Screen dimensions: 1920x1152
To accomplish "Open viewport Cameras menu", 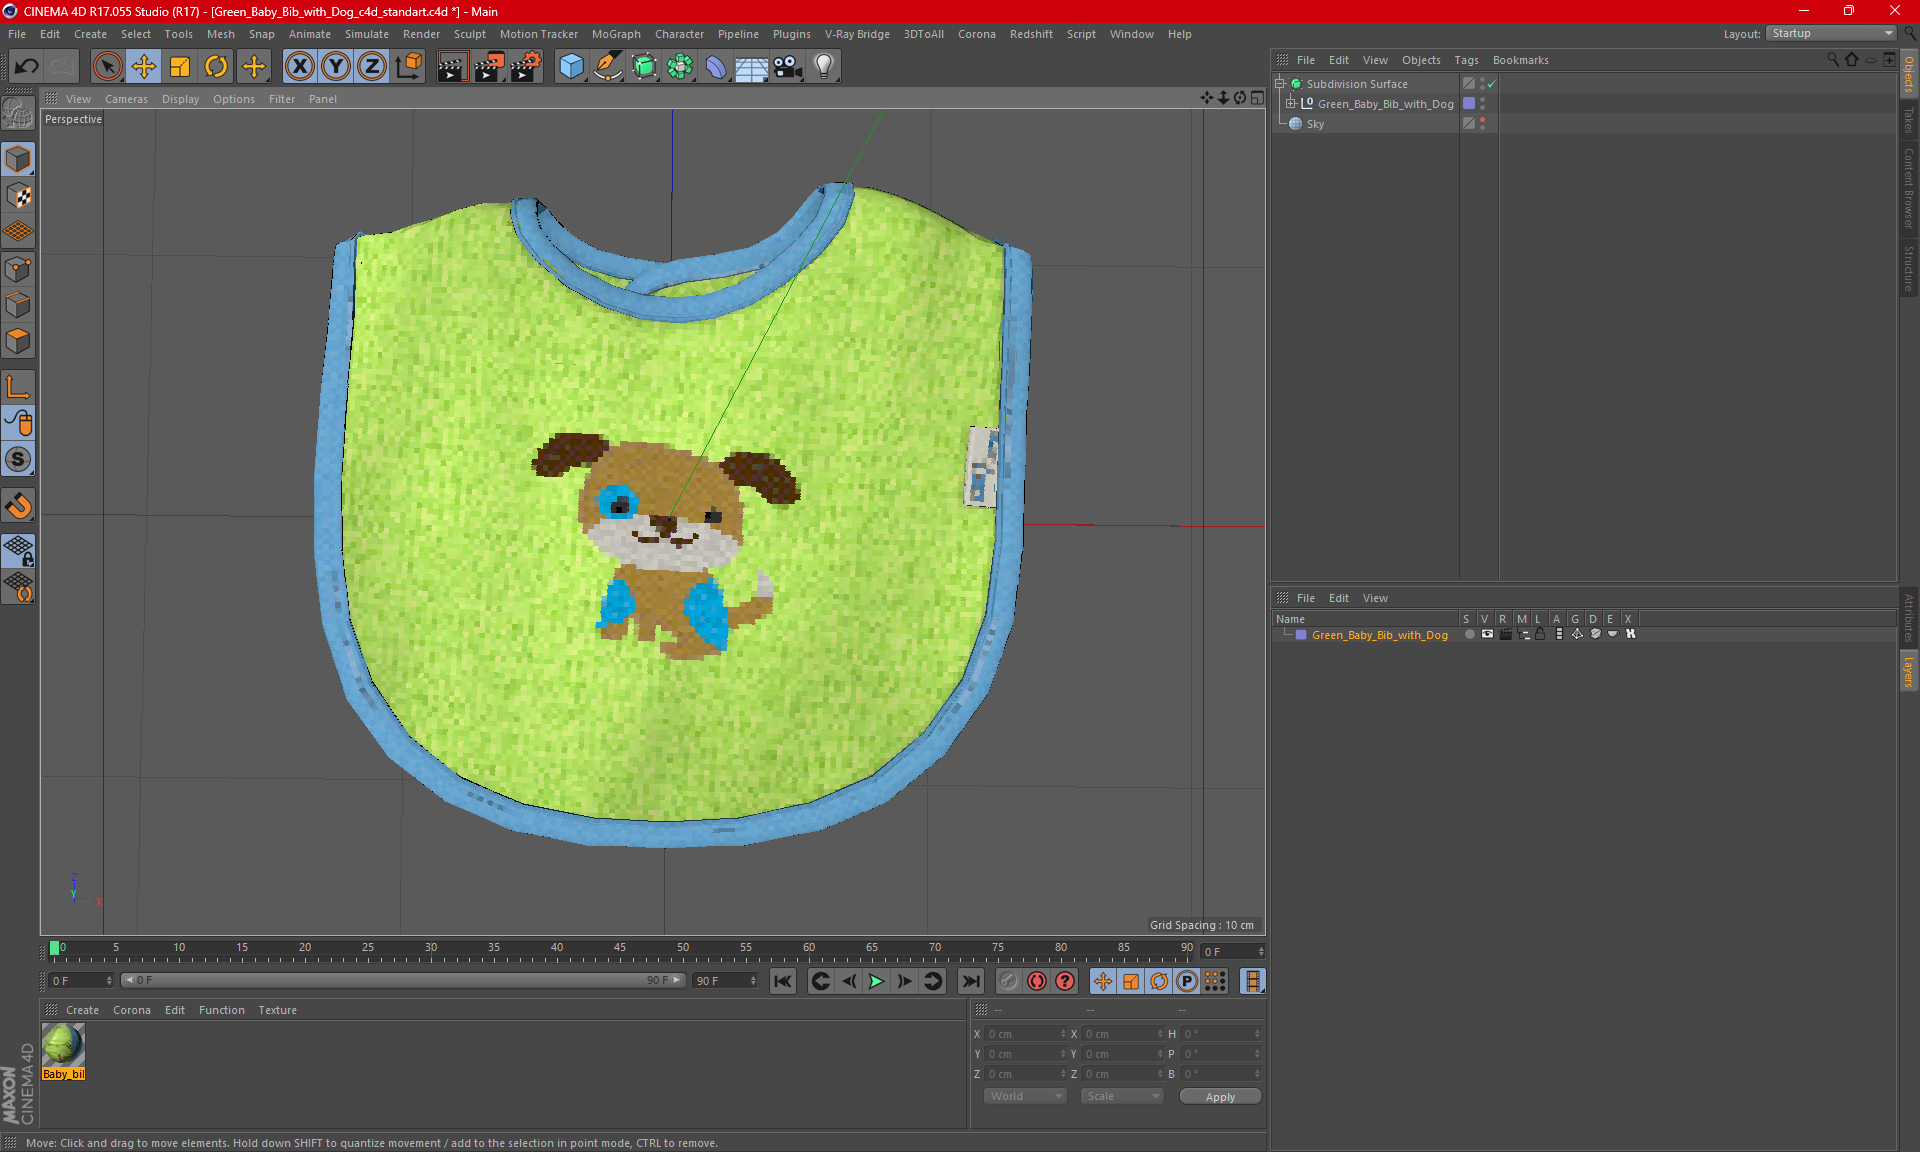I will [x=126, y=99].
